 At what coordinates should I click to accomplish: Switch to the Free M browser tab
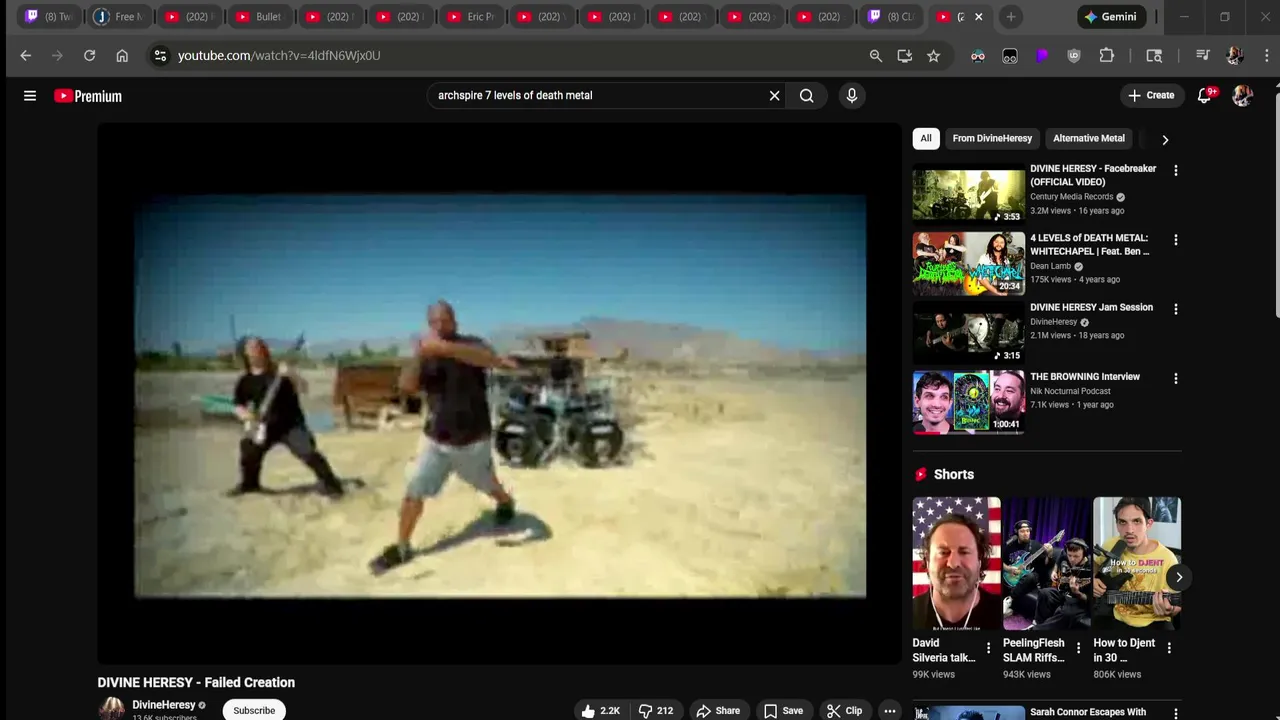(120, 17)
